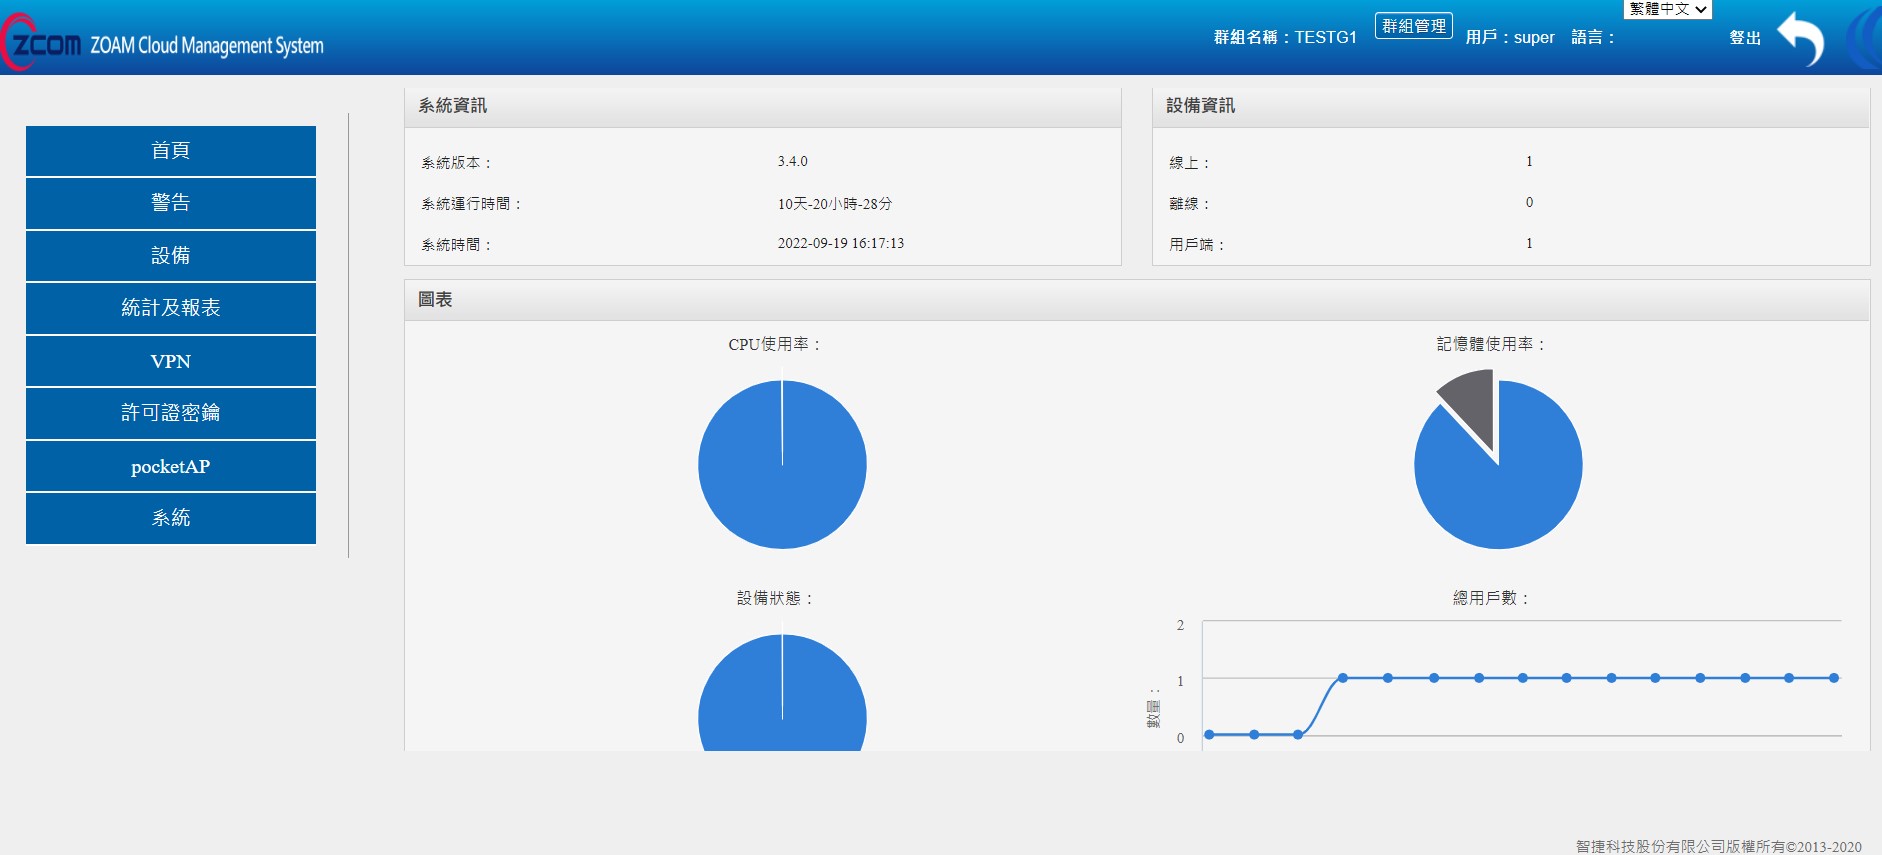
Task: Open the 警告 menu item
Action: pos(171,203)
